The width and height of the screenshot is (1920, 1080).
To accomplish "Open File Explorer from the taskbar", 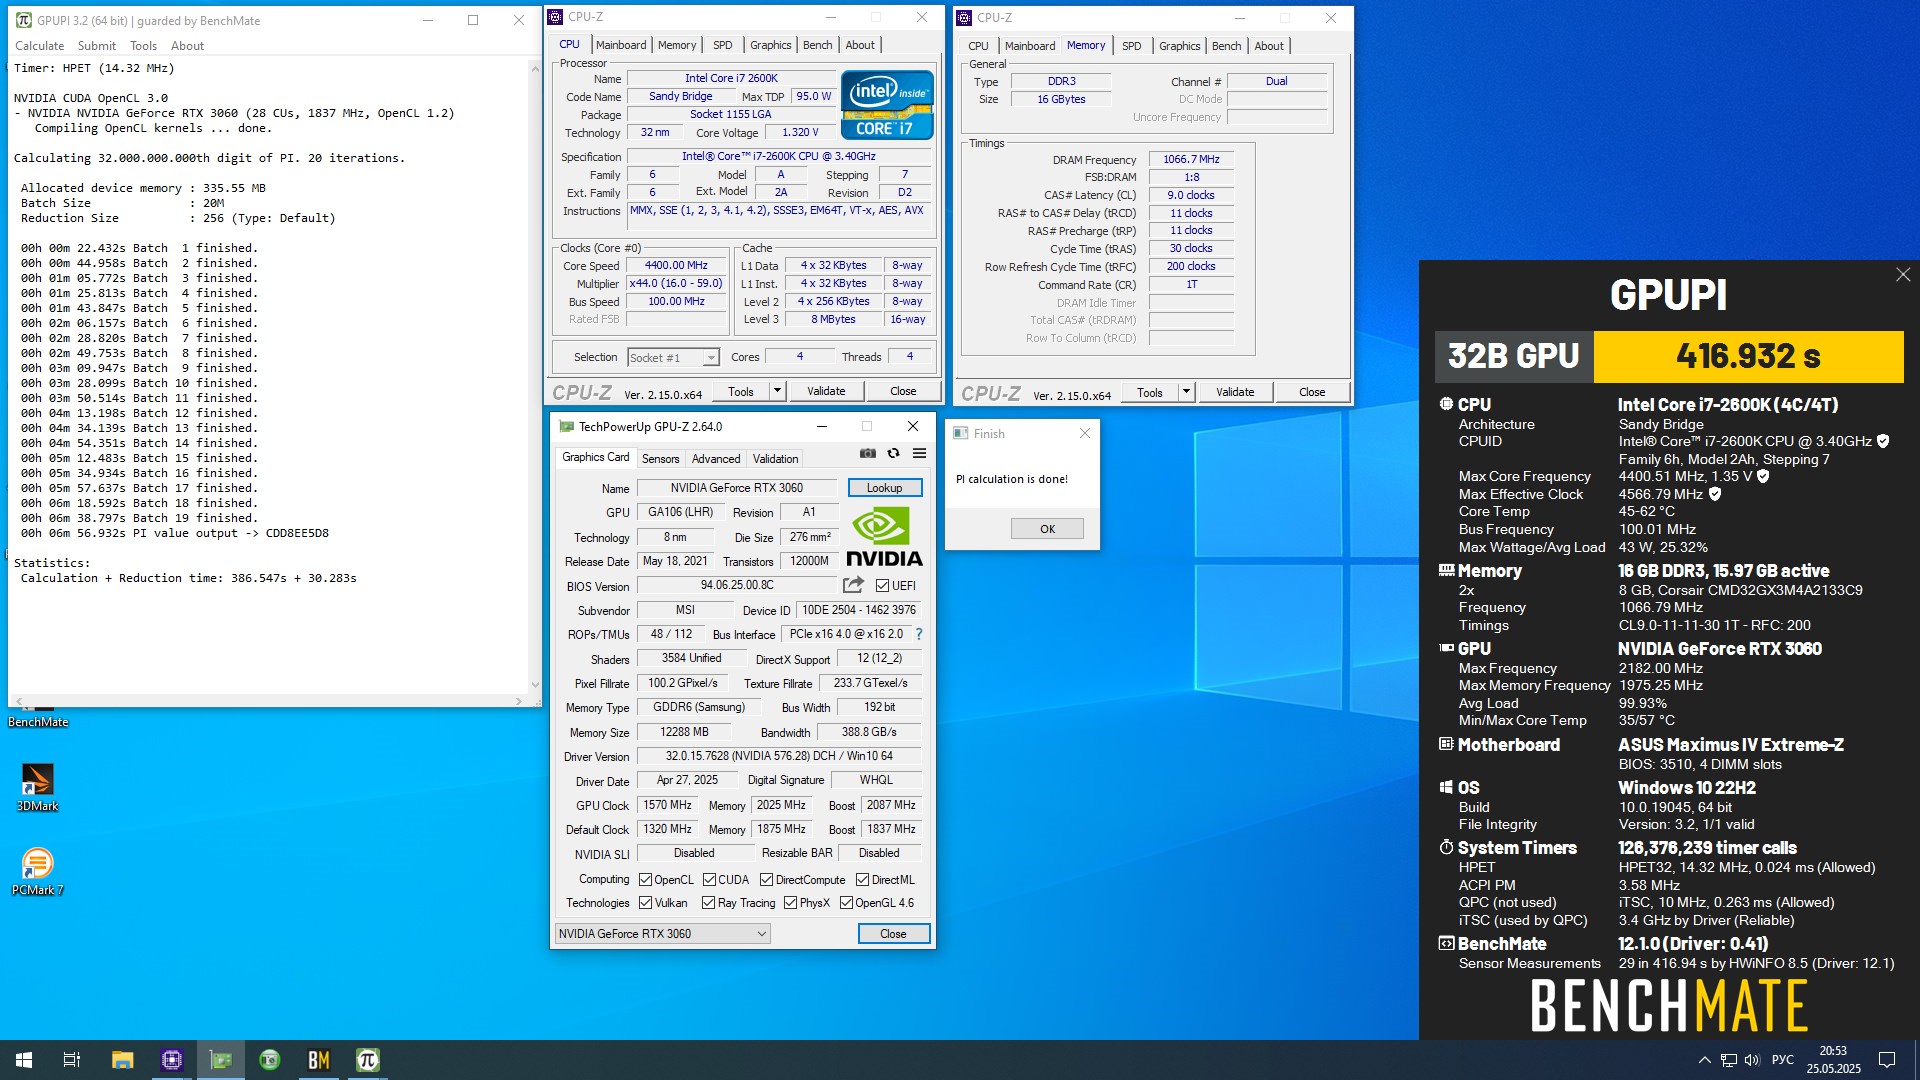I will click(x=122, y=1060).
